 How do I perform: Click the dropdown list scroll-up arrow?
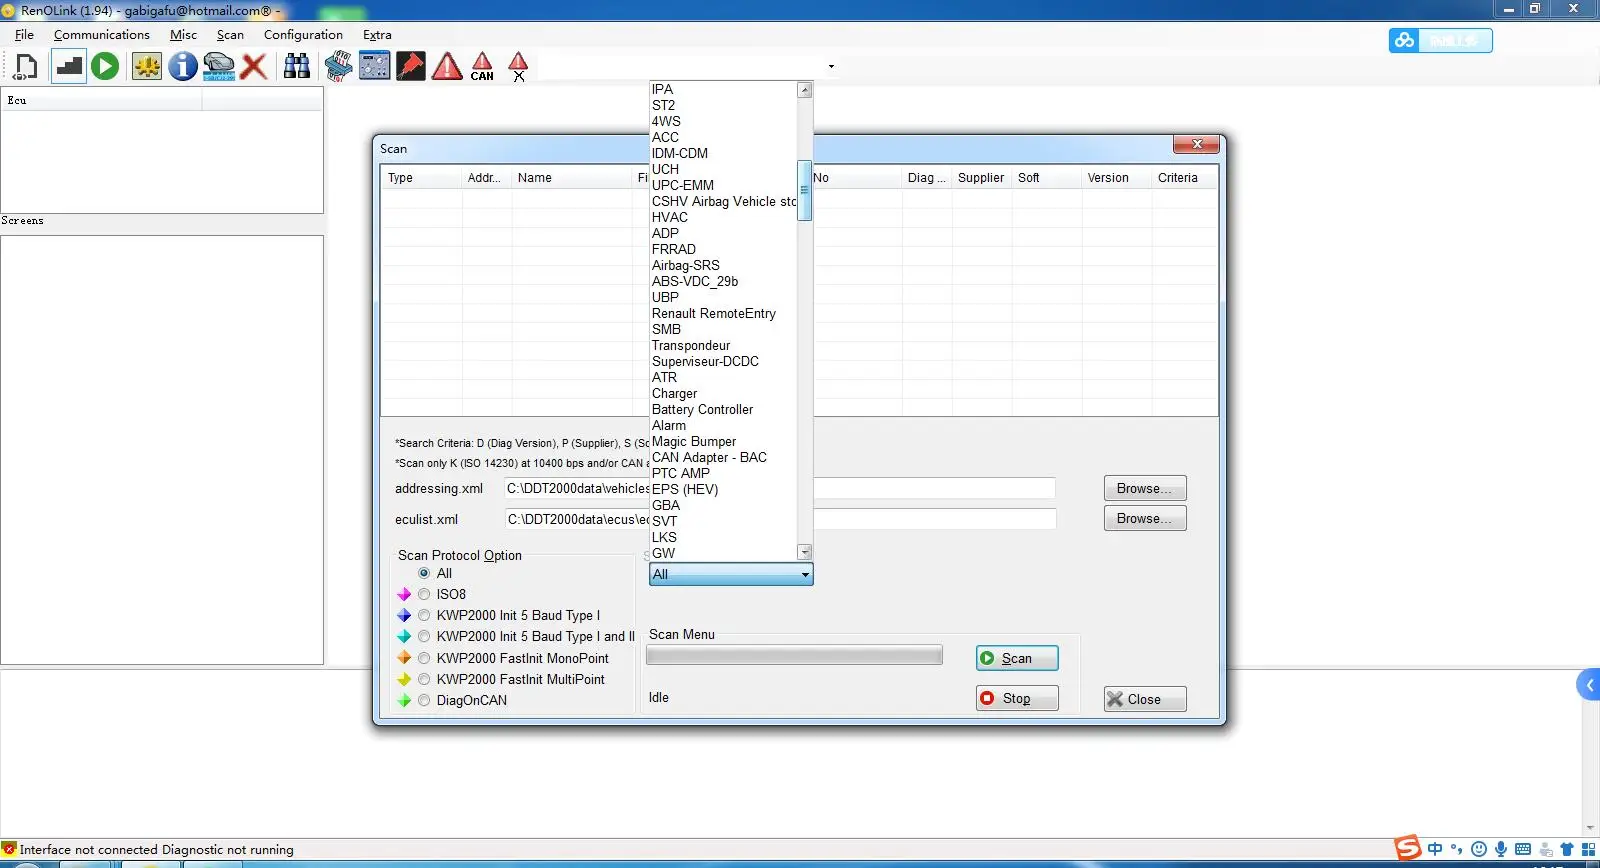(804, 90)
